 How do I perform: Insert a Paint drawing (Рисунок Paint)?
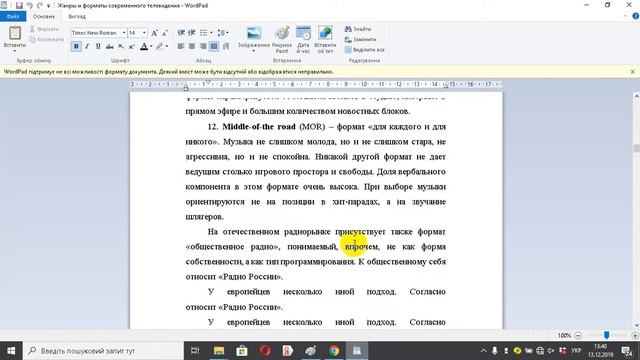pyautogui.click(x=282, y=39)
